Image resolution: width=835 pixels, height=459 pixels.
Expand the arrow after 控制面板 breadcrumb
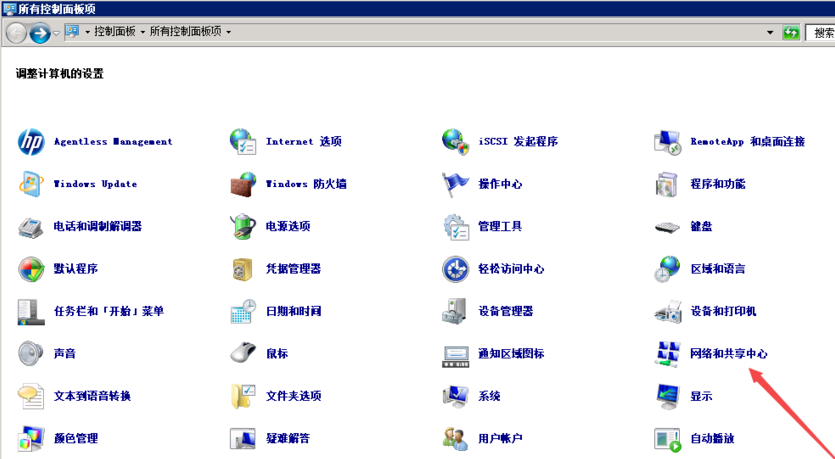[x=143, y=32]
